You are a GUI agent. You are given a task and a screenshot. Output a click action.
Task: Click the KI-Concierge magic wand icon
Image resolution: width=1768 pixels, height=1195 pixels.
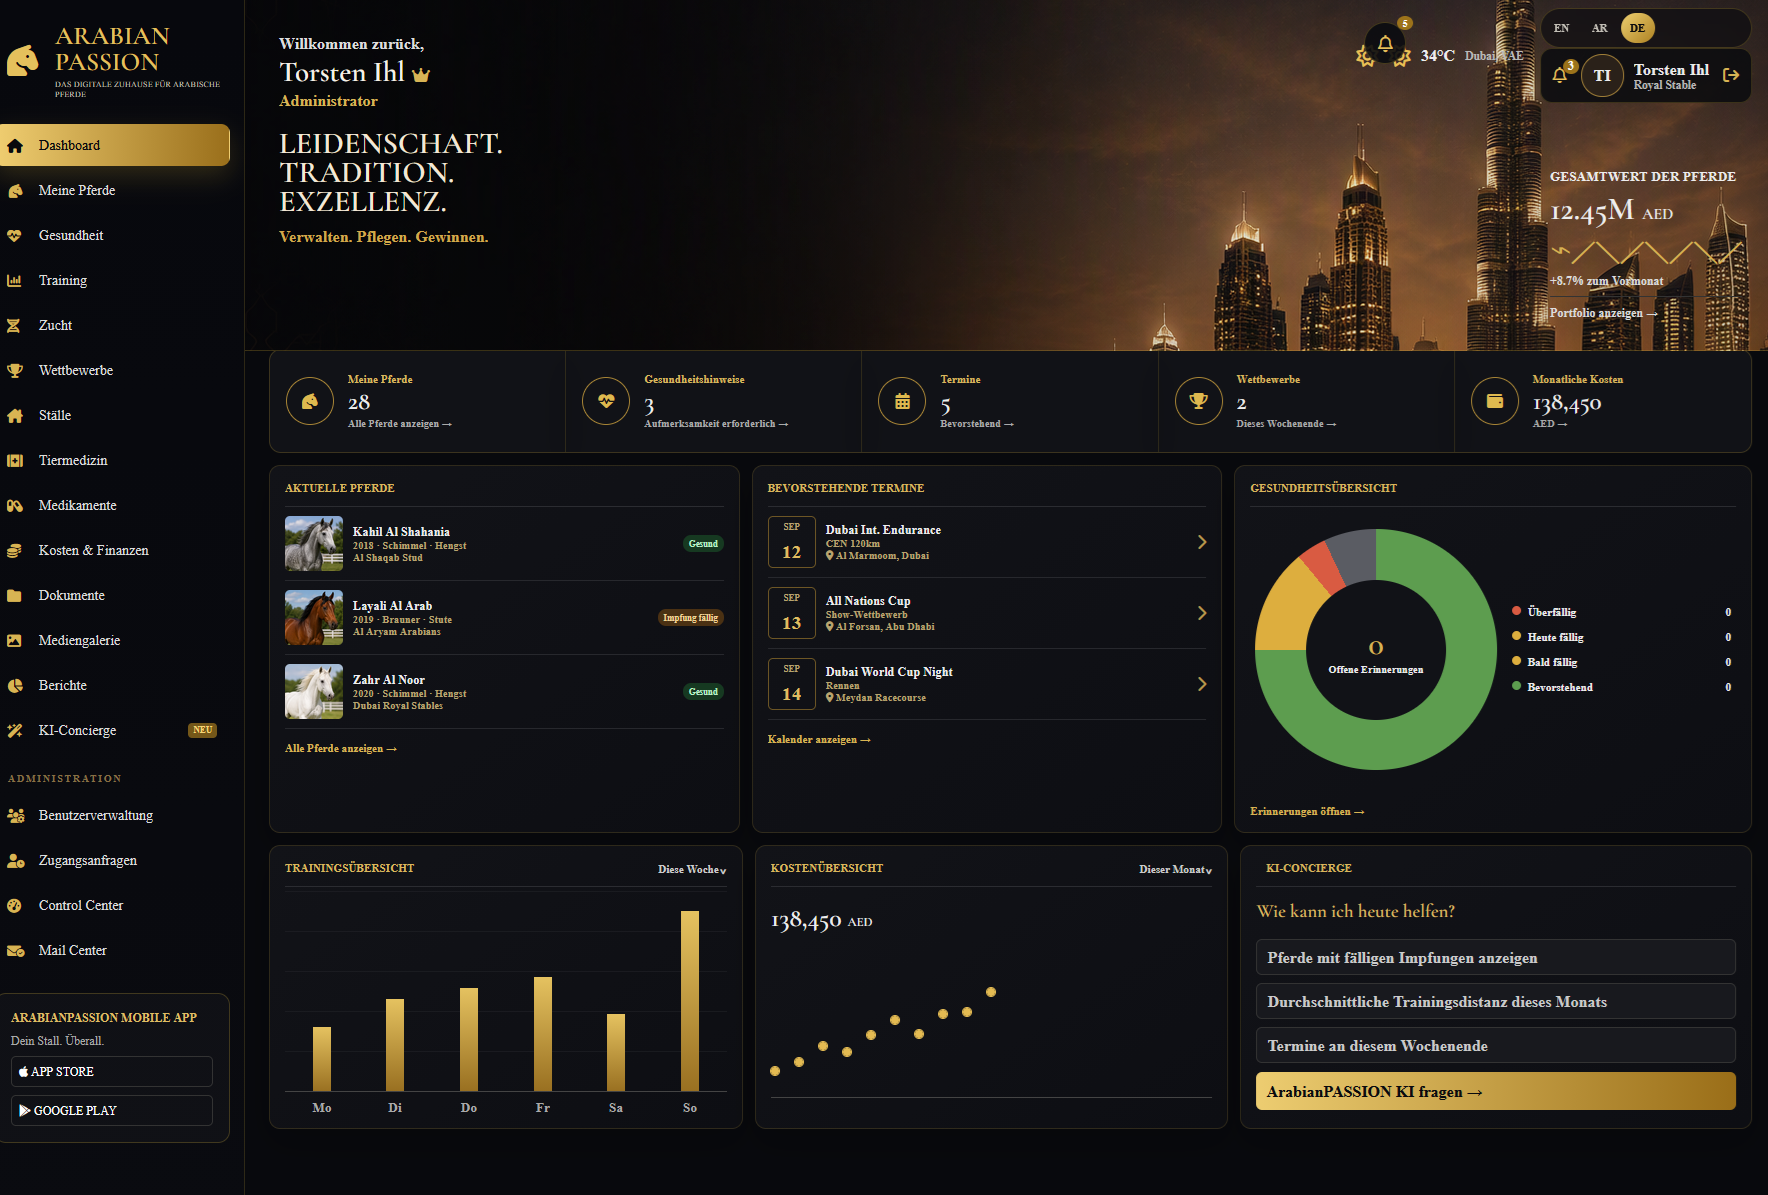tap(15, 731)
